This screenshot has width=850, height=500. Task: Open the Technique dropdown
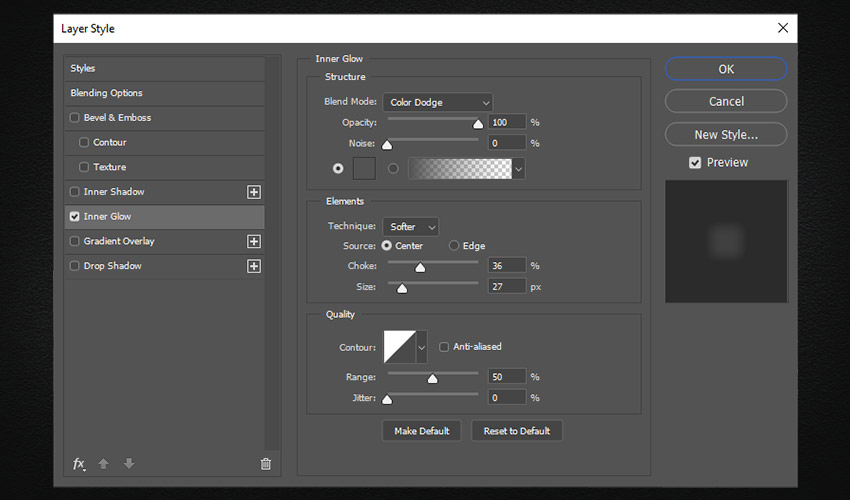[410, 227]
